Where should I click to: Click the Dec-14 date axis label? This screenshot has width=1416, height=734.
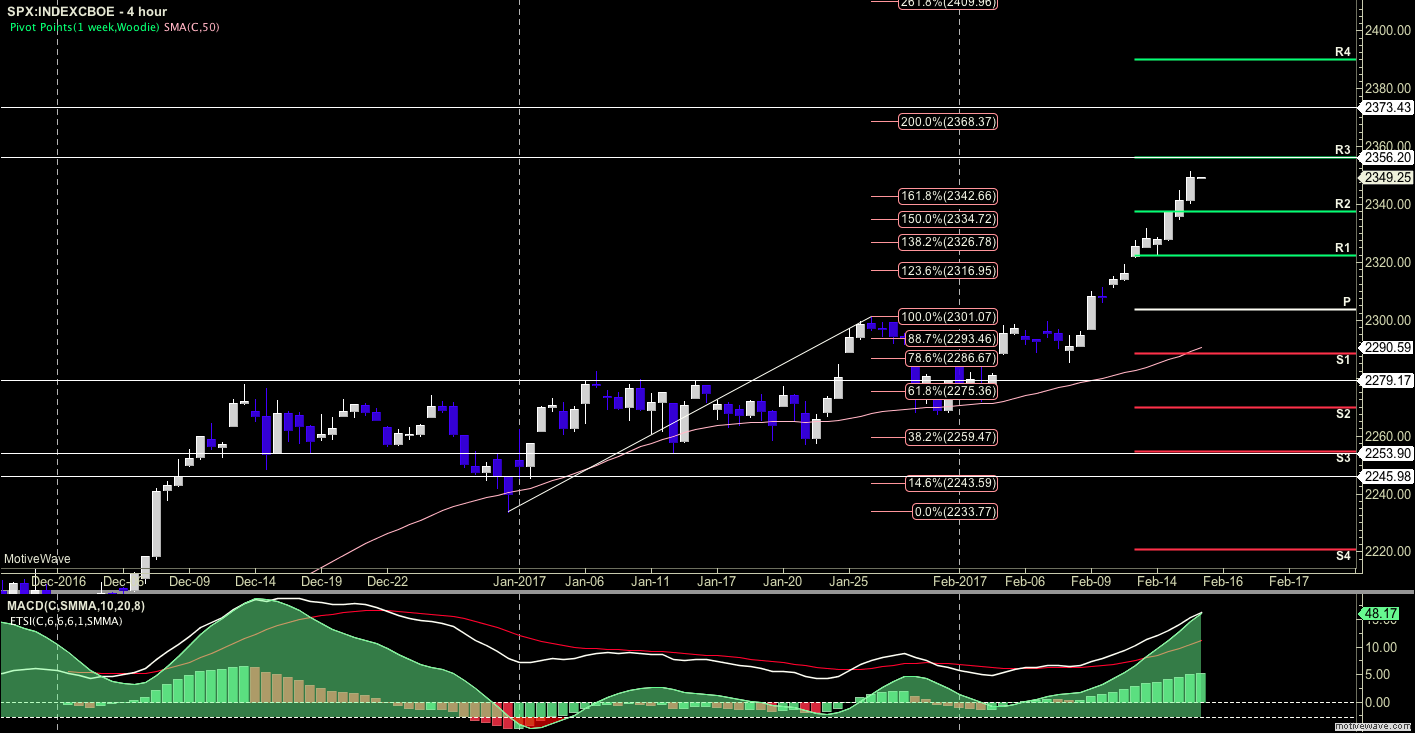click(x=256, y=581)
